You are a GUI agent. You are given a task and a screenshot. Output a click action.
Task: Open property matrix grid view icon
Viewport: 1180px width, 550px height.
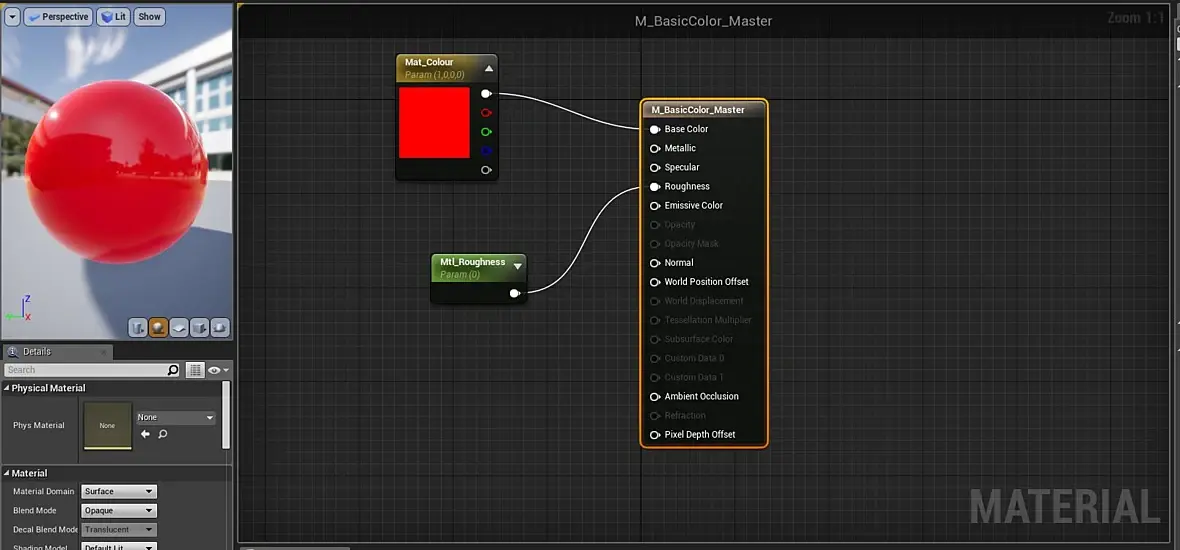(x=195, y=369)
